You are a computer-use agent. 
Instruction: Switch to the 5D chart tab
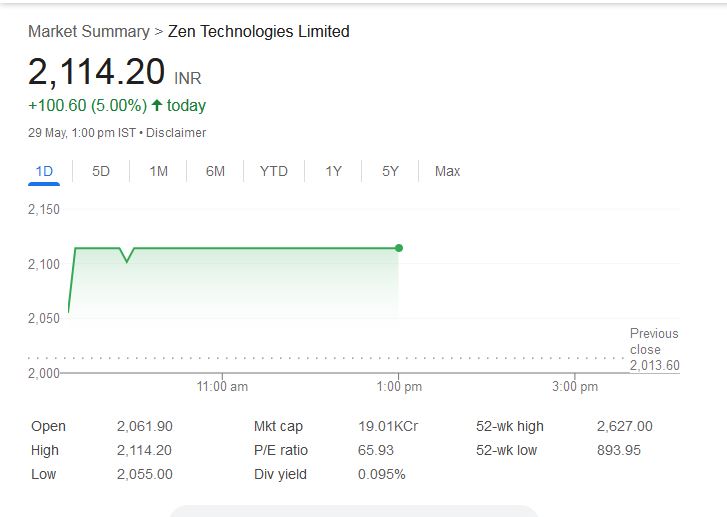pos(101,171)
